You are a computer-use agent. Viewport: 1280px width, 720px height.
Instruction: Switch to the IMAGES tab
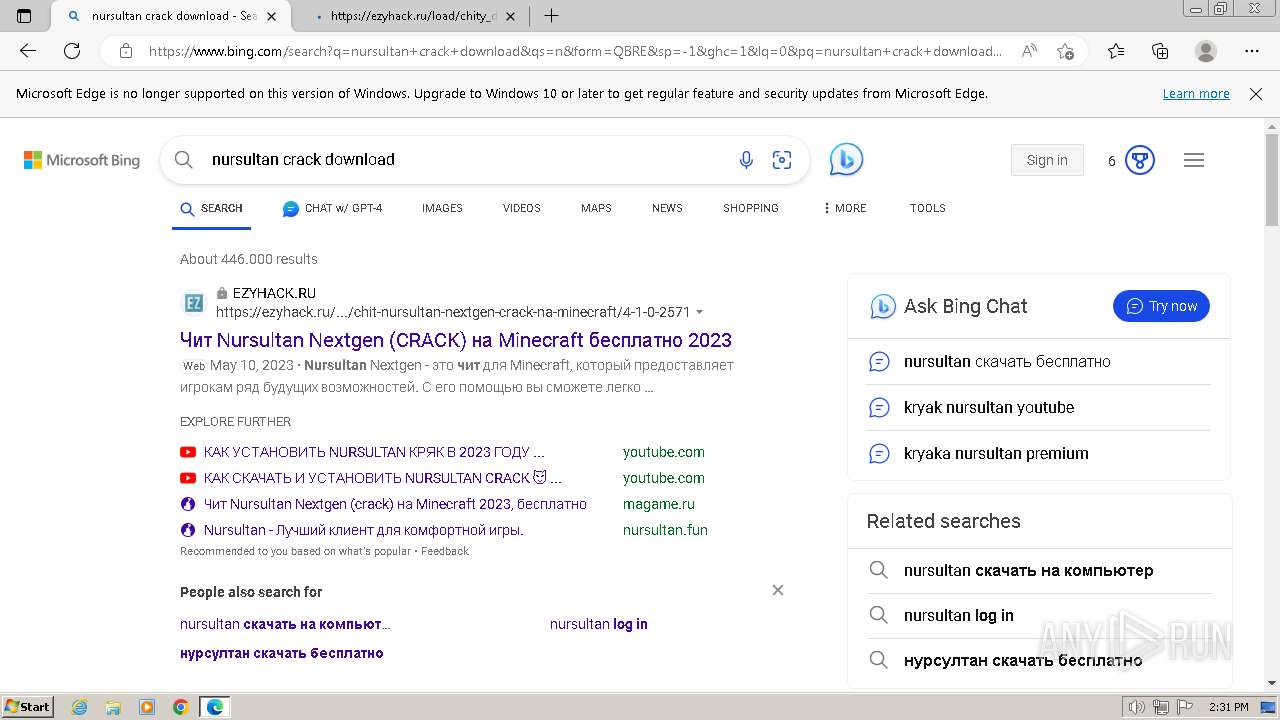tap(442, 208)
